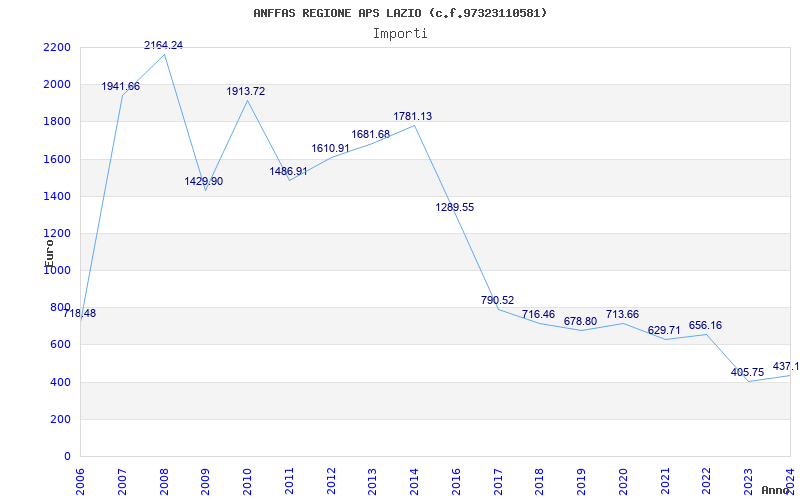This screenshot has width=800, height=500.
Task: Click the y-axis value 600
Action: [x=60, y=345]
